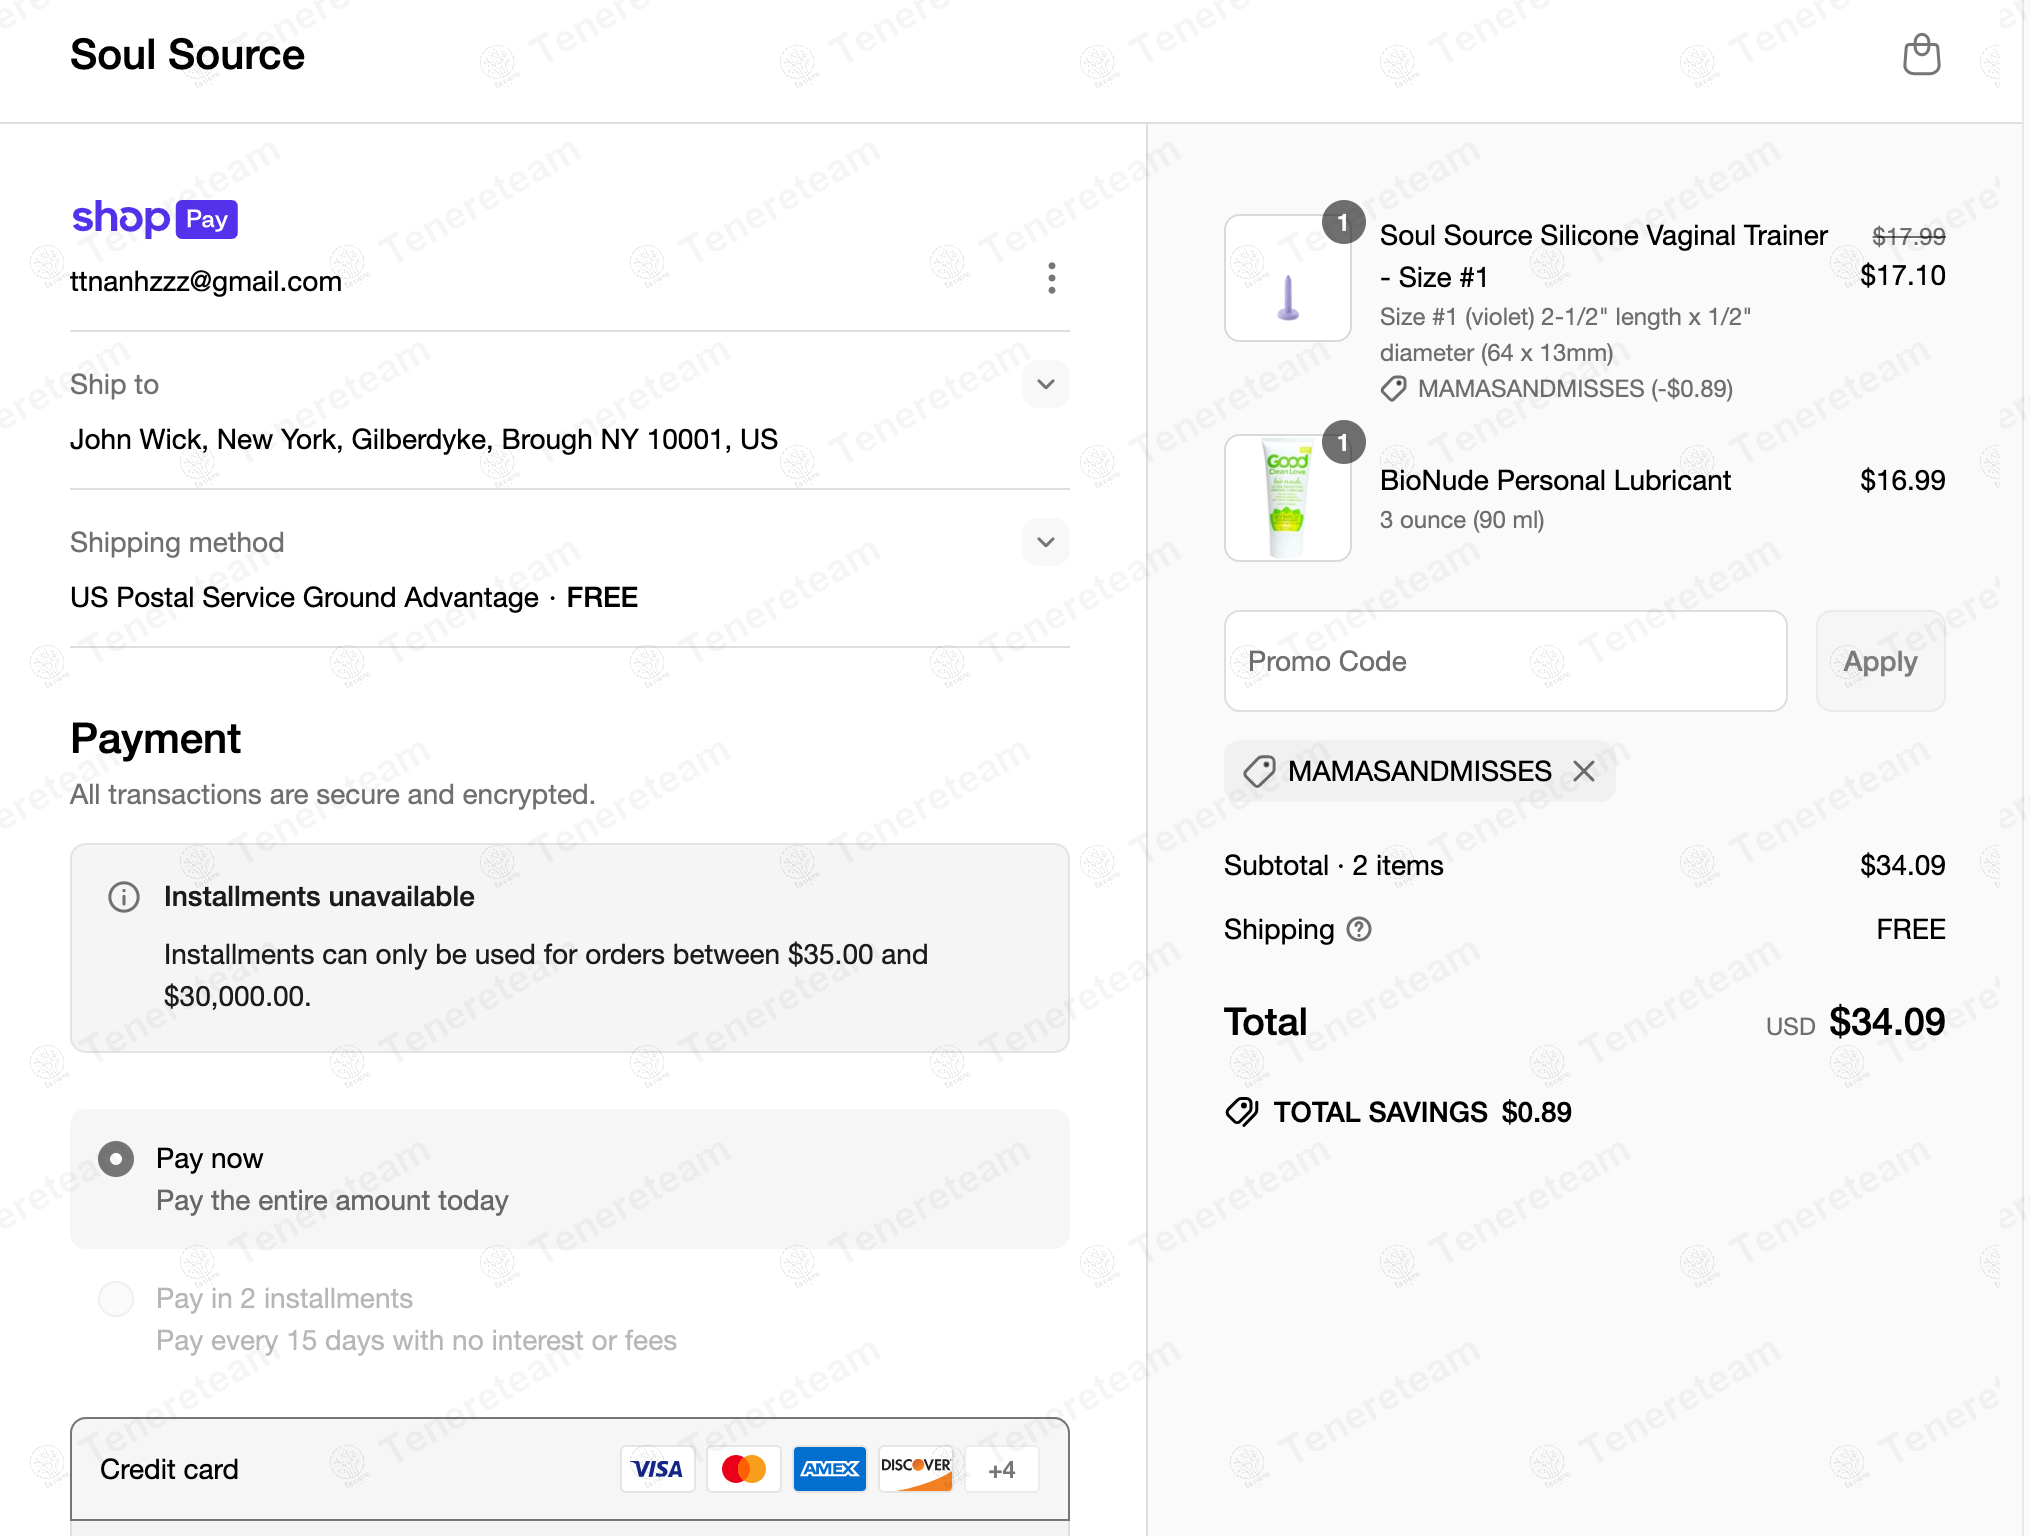Click the shipping help question mark icon
Screen dimensions: 2030x1536
pyautogui.click(x=1359, y=929)
